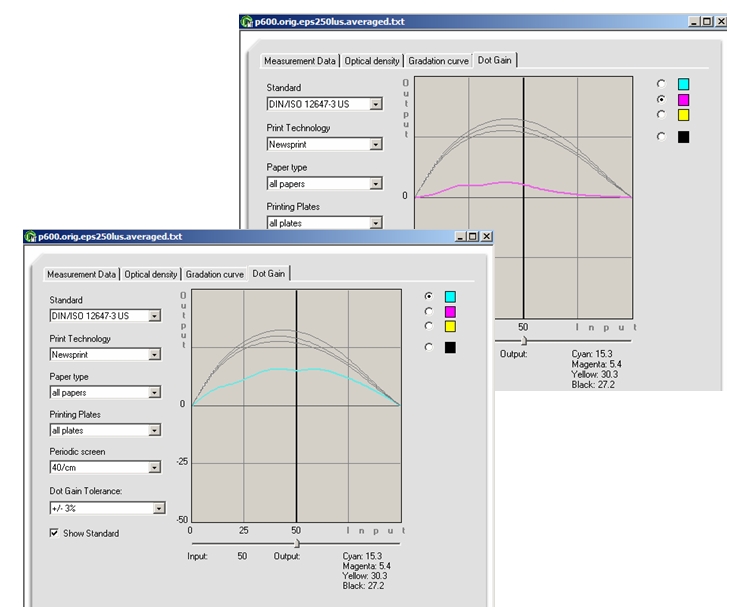Switch to Measurement Data tab in back window
This screenshot has width=730, height=611.
click(x=300, y=61)
